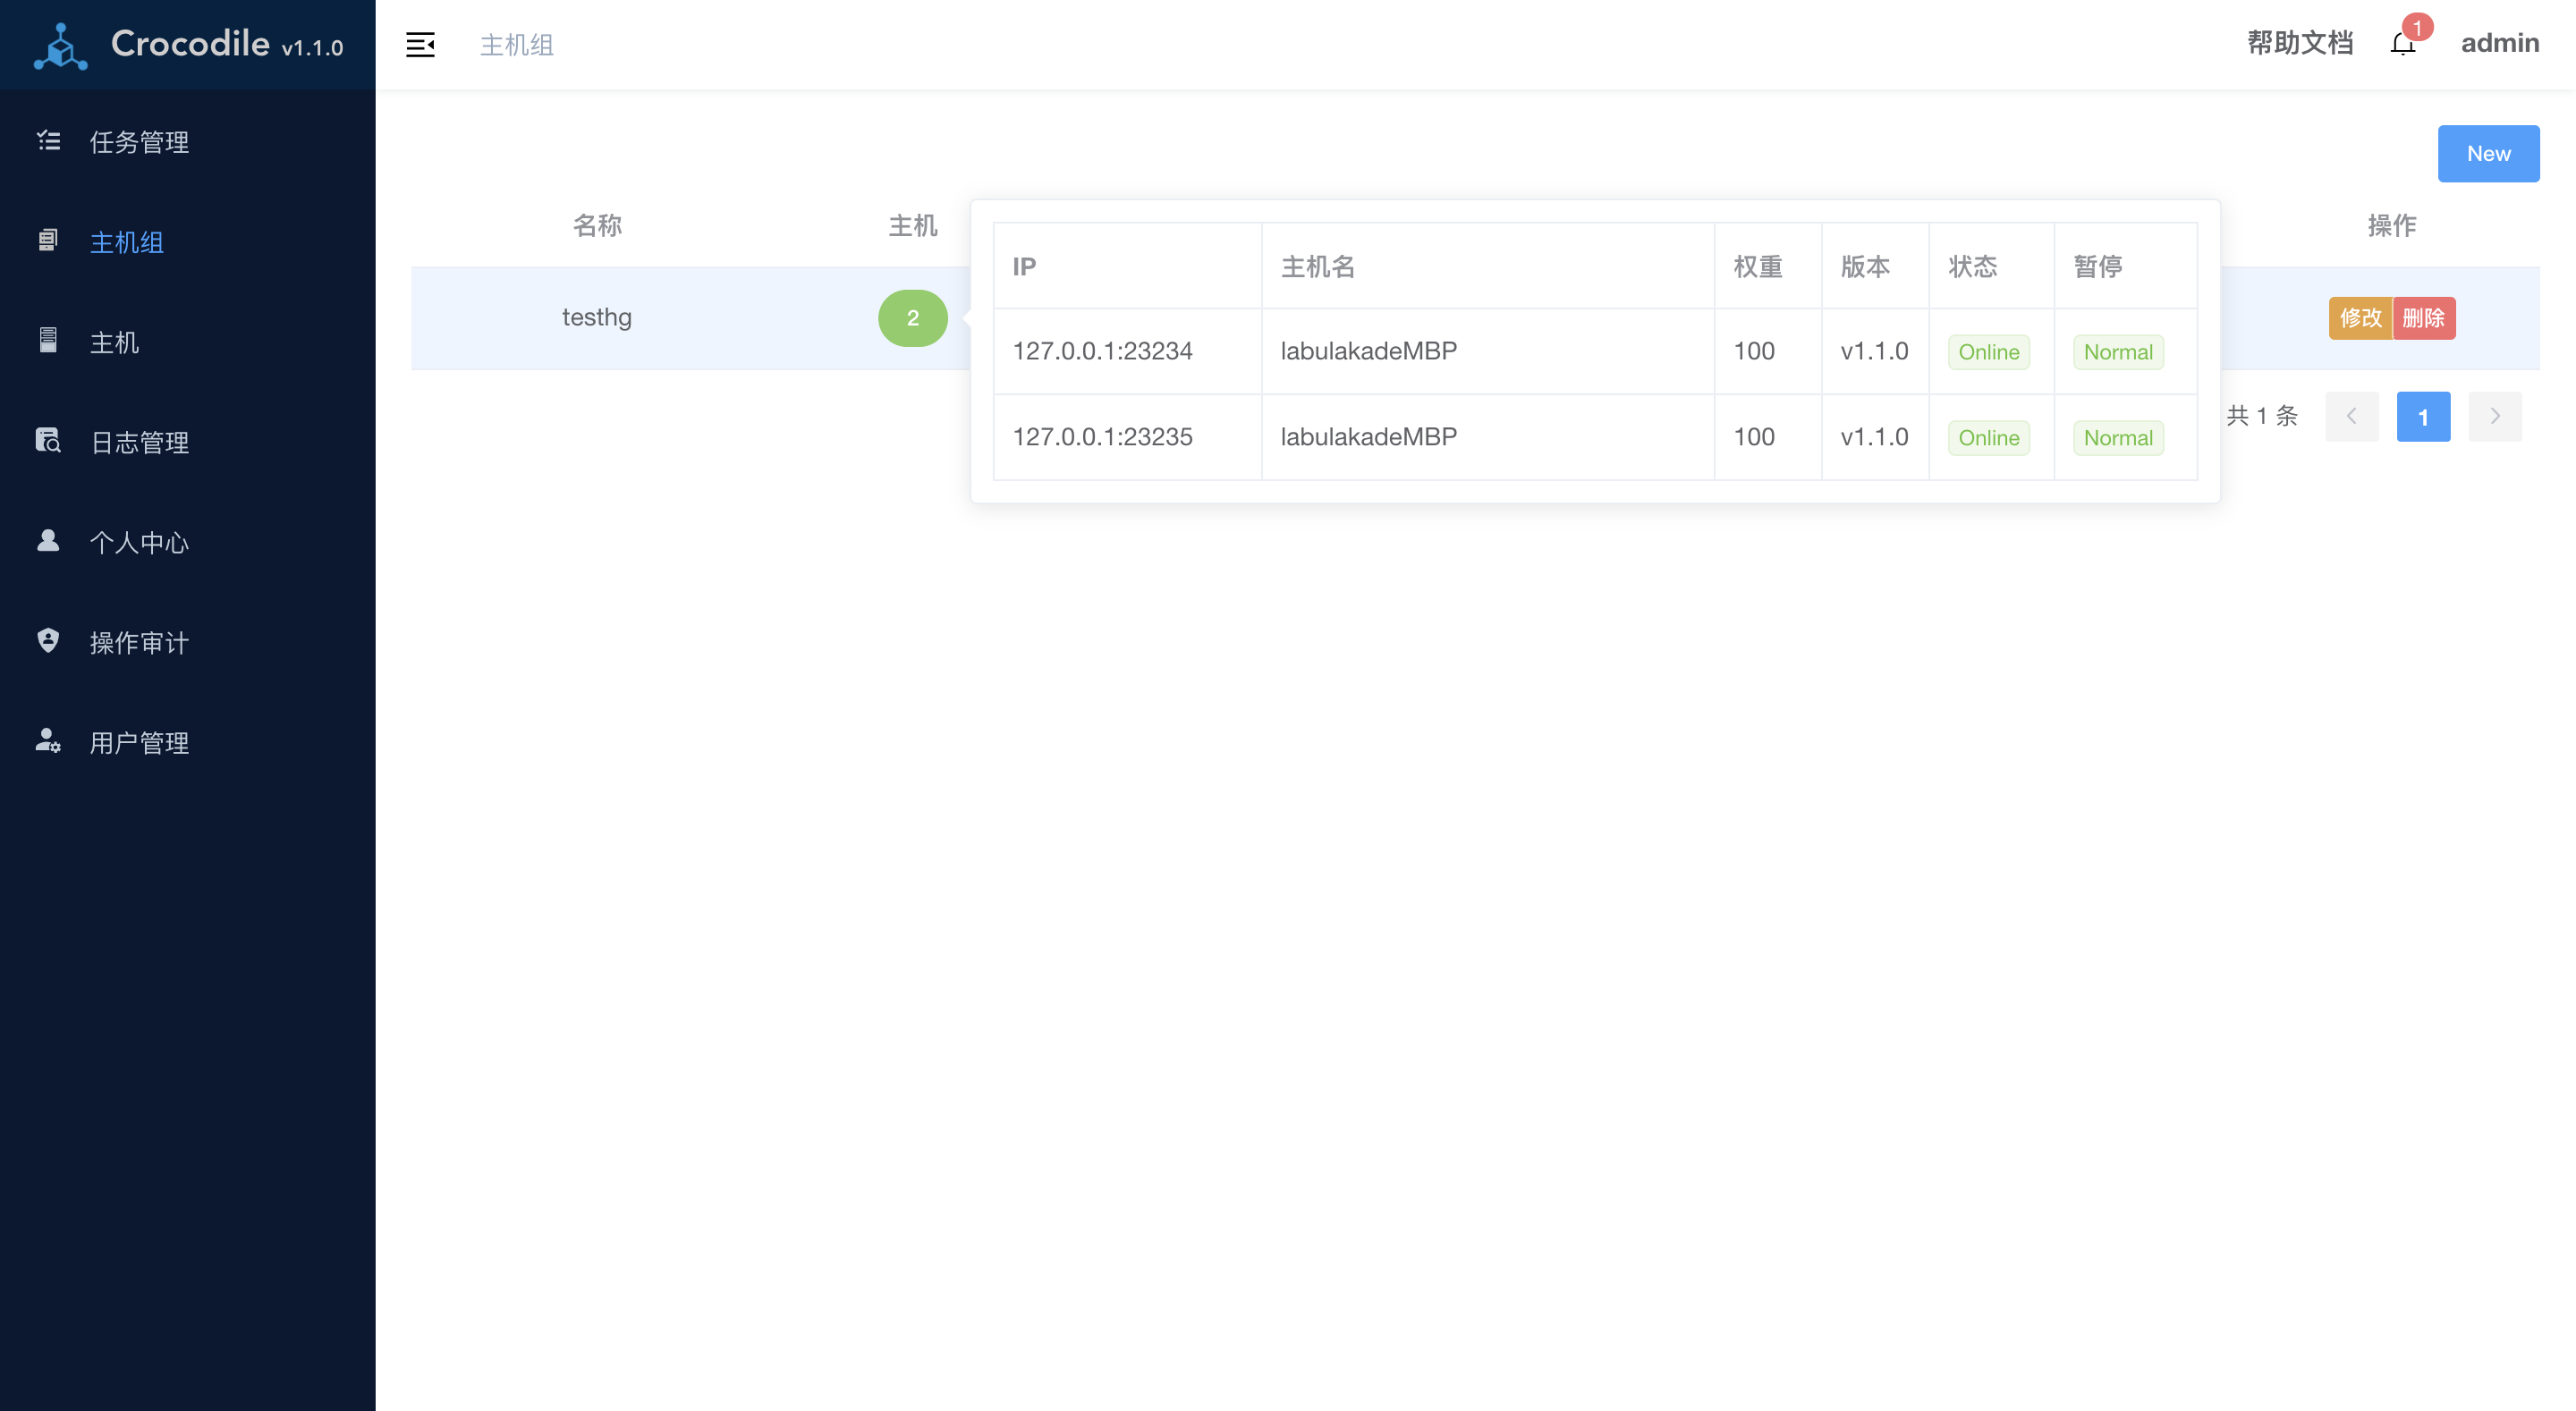Click the red 删除 button

click(x=2423, y=318)
